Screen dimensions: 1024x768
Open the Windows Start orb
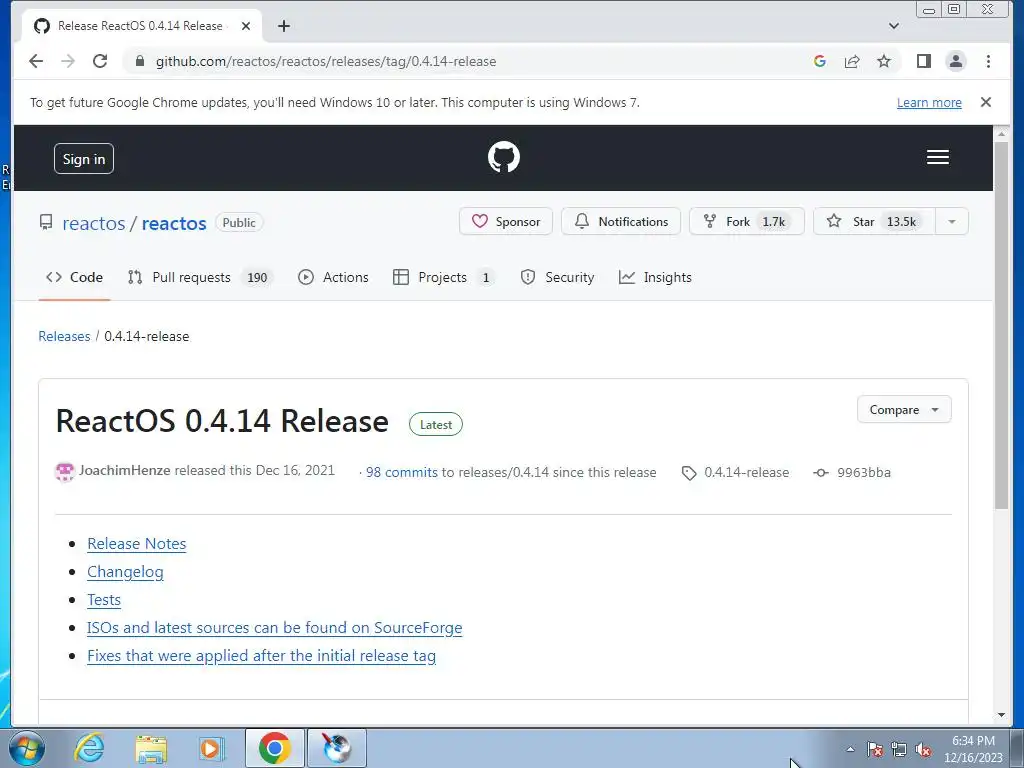click(26, 748)
